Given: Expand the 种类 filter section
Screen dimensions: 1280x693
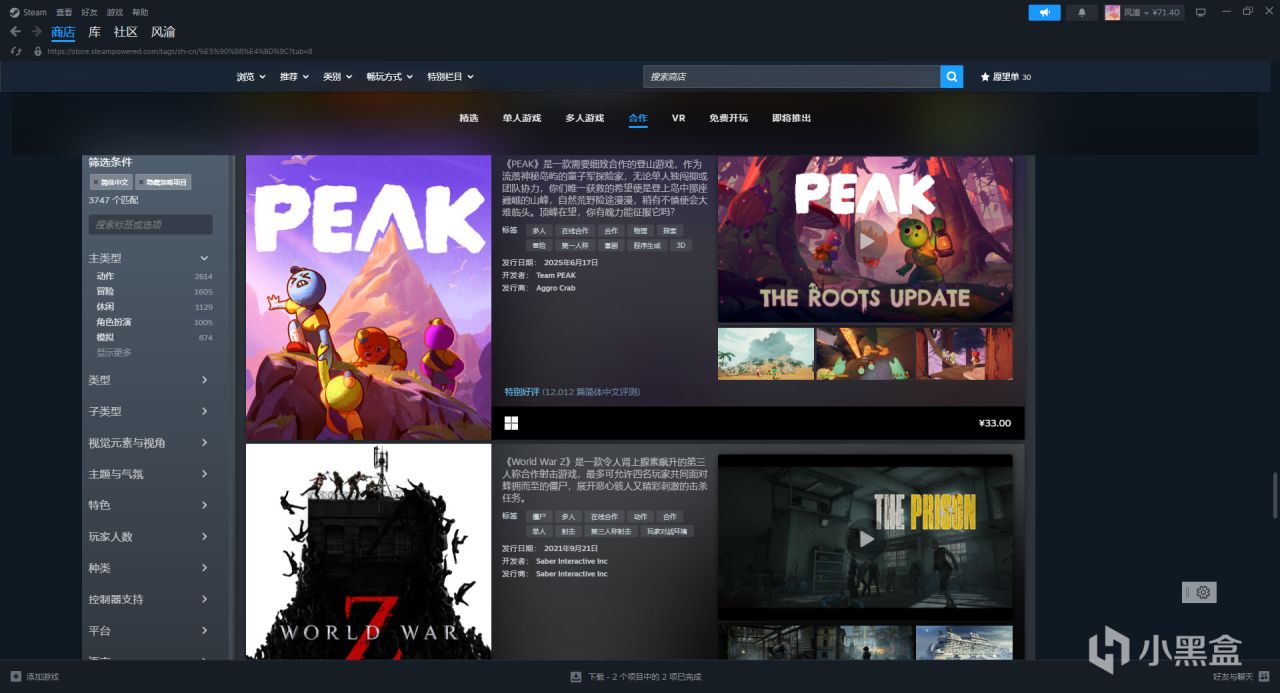Looking at the screenshot, I should tap(150, 568).
